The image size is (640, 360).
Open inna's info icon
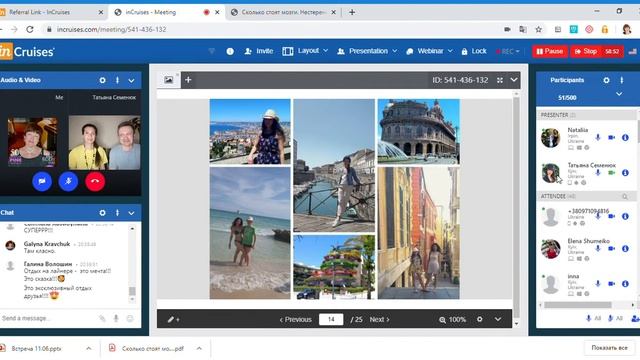[625, 284]
